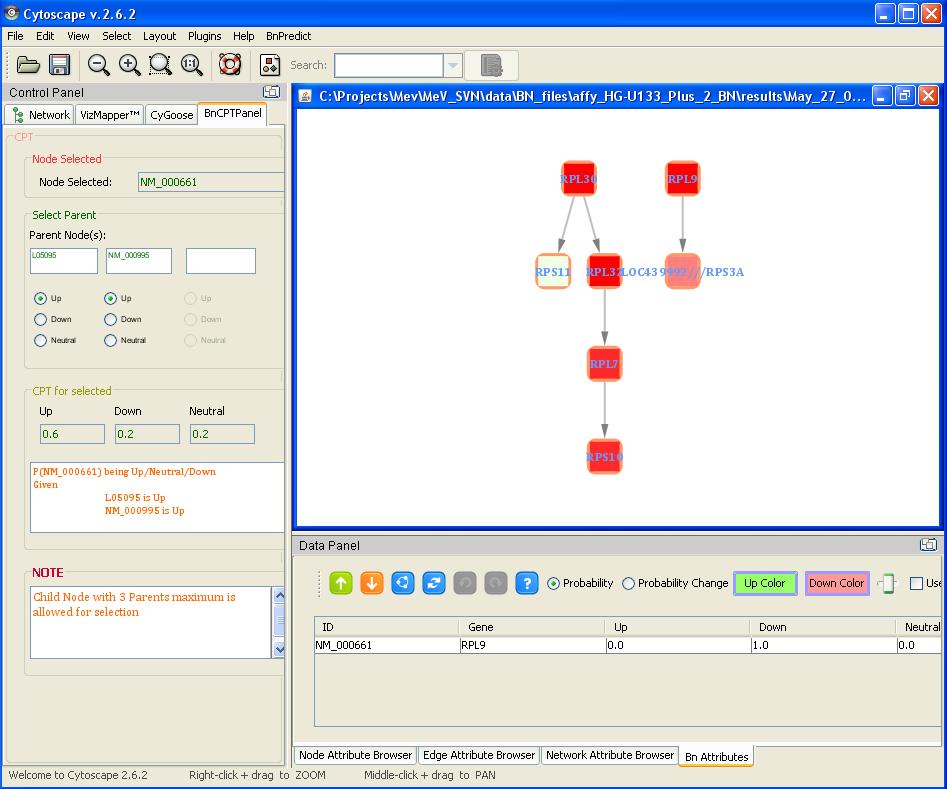Image resolution: width=947 pixels, height=789 pixels.
Task: Float the Control Panel using its corner icon
Action: (x=271, y=92)
